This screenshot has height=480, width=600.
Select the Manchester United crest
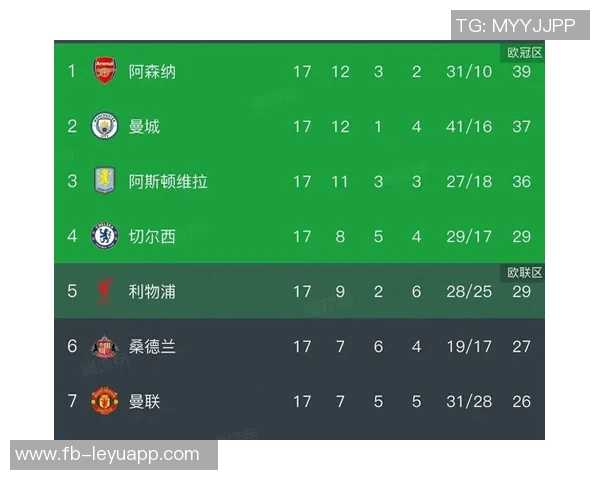point(105,401)
